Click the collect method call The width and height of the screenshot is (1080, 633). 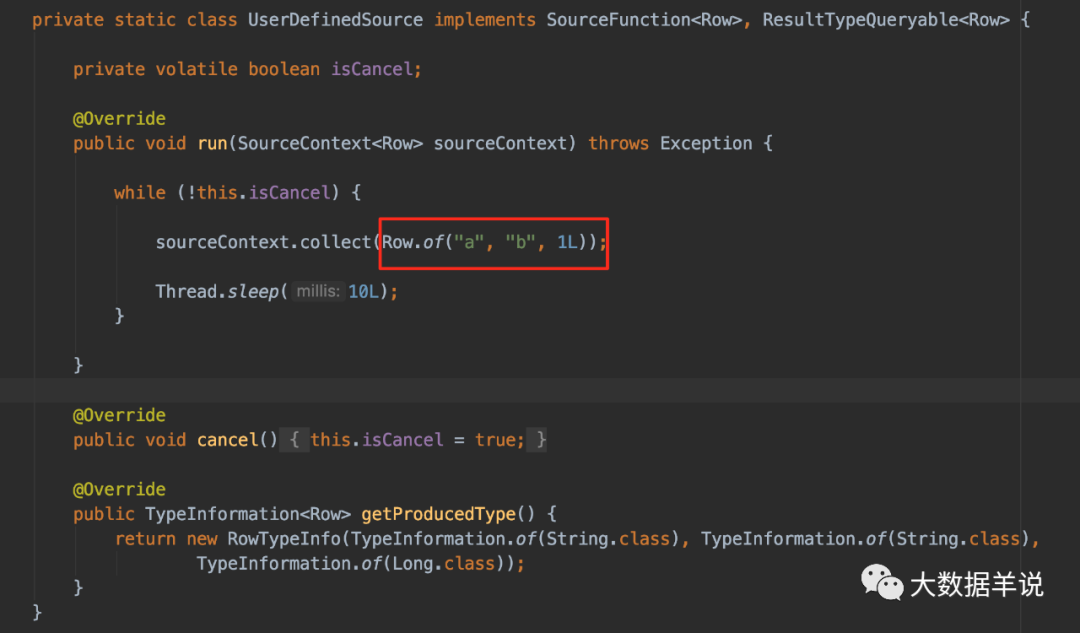(335, 242)
